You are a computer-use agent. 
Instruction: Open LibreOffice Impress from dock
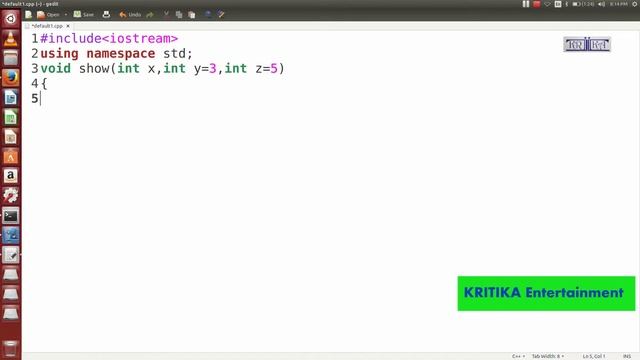(x=11, y=137)
